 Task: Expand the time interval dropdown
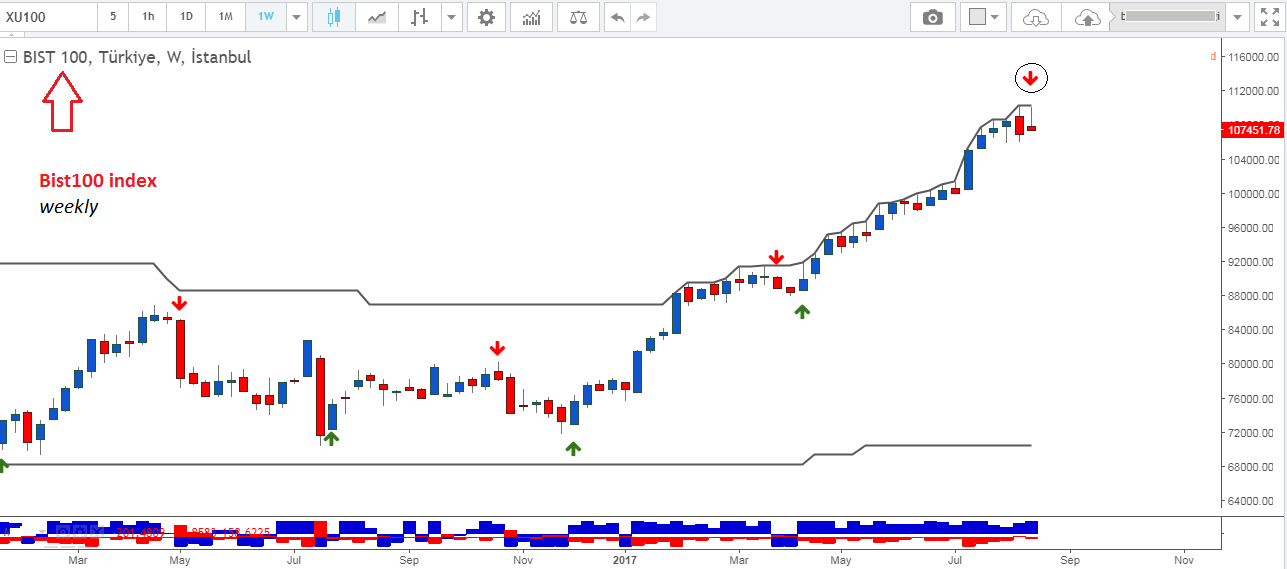pyautogui.click(x=296, y=17)
